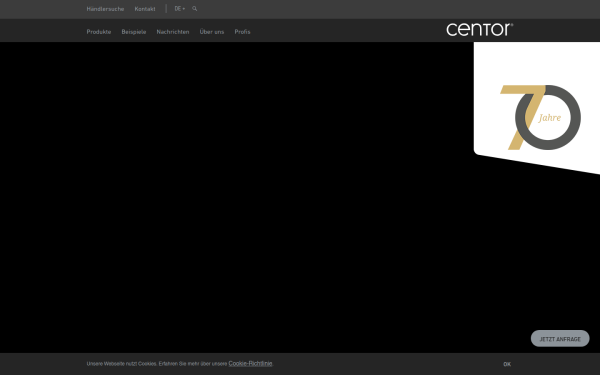Open the Händlersuche link
This screenshot has width=600, height=375.
point(105,9)
